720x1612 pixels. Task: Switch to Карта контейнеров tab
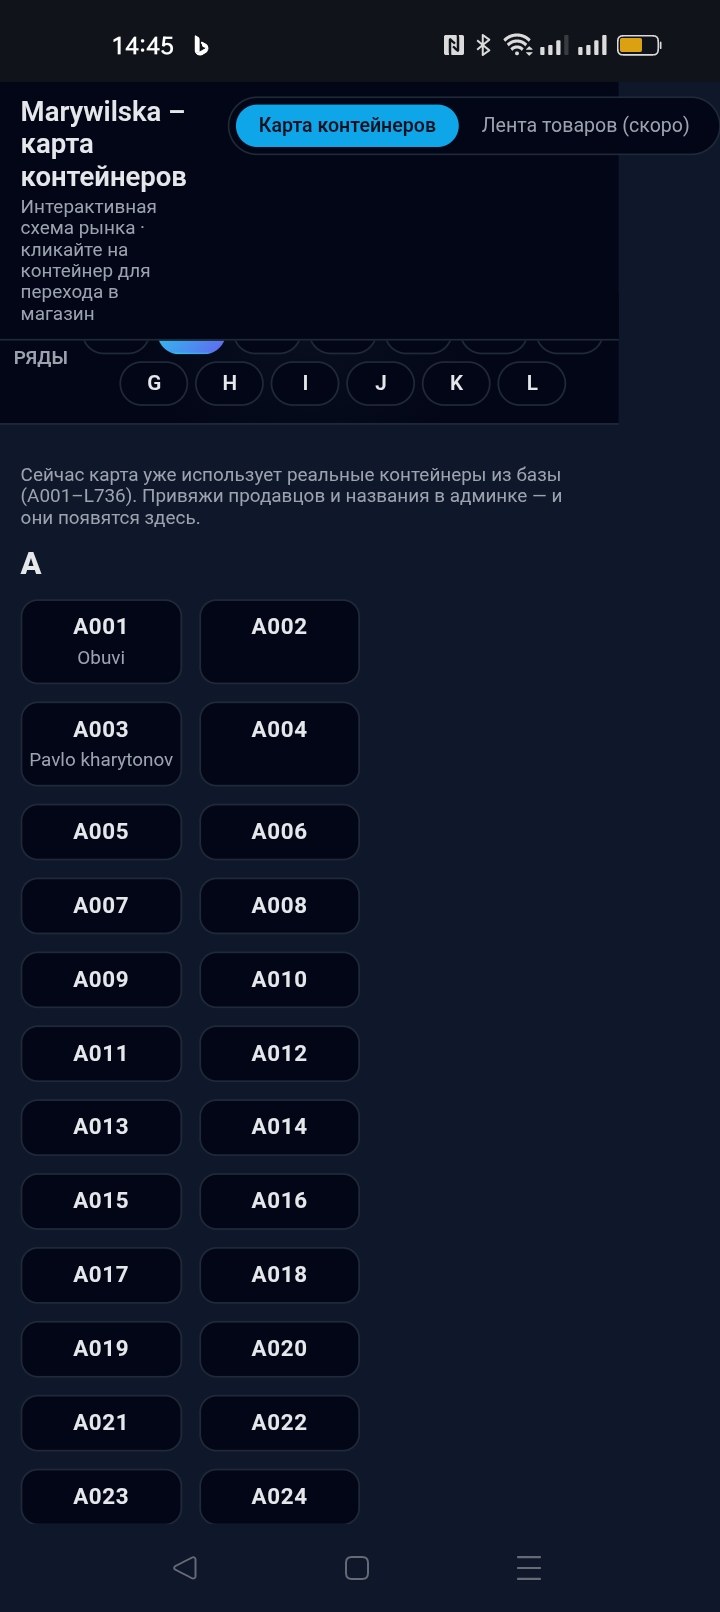coord(347,126)
